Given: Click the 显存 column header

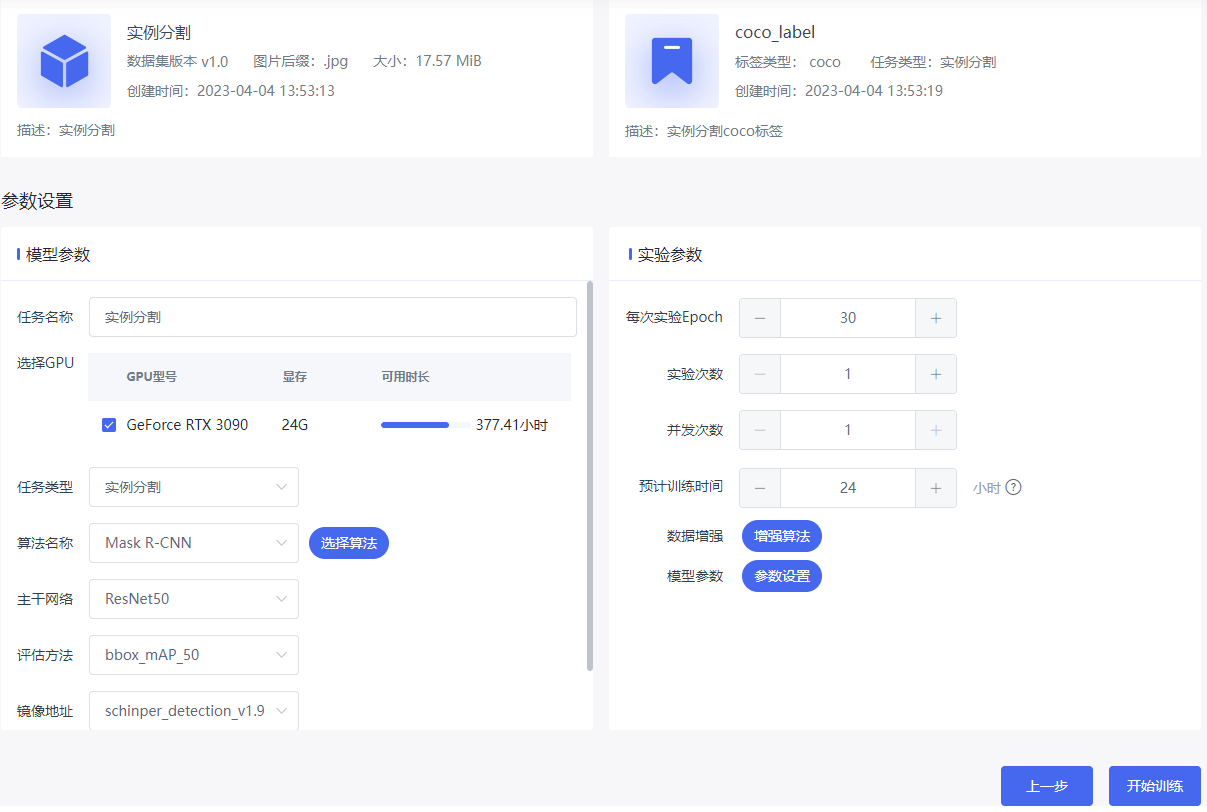Looking at the screenshot, I should coord(294,377).
